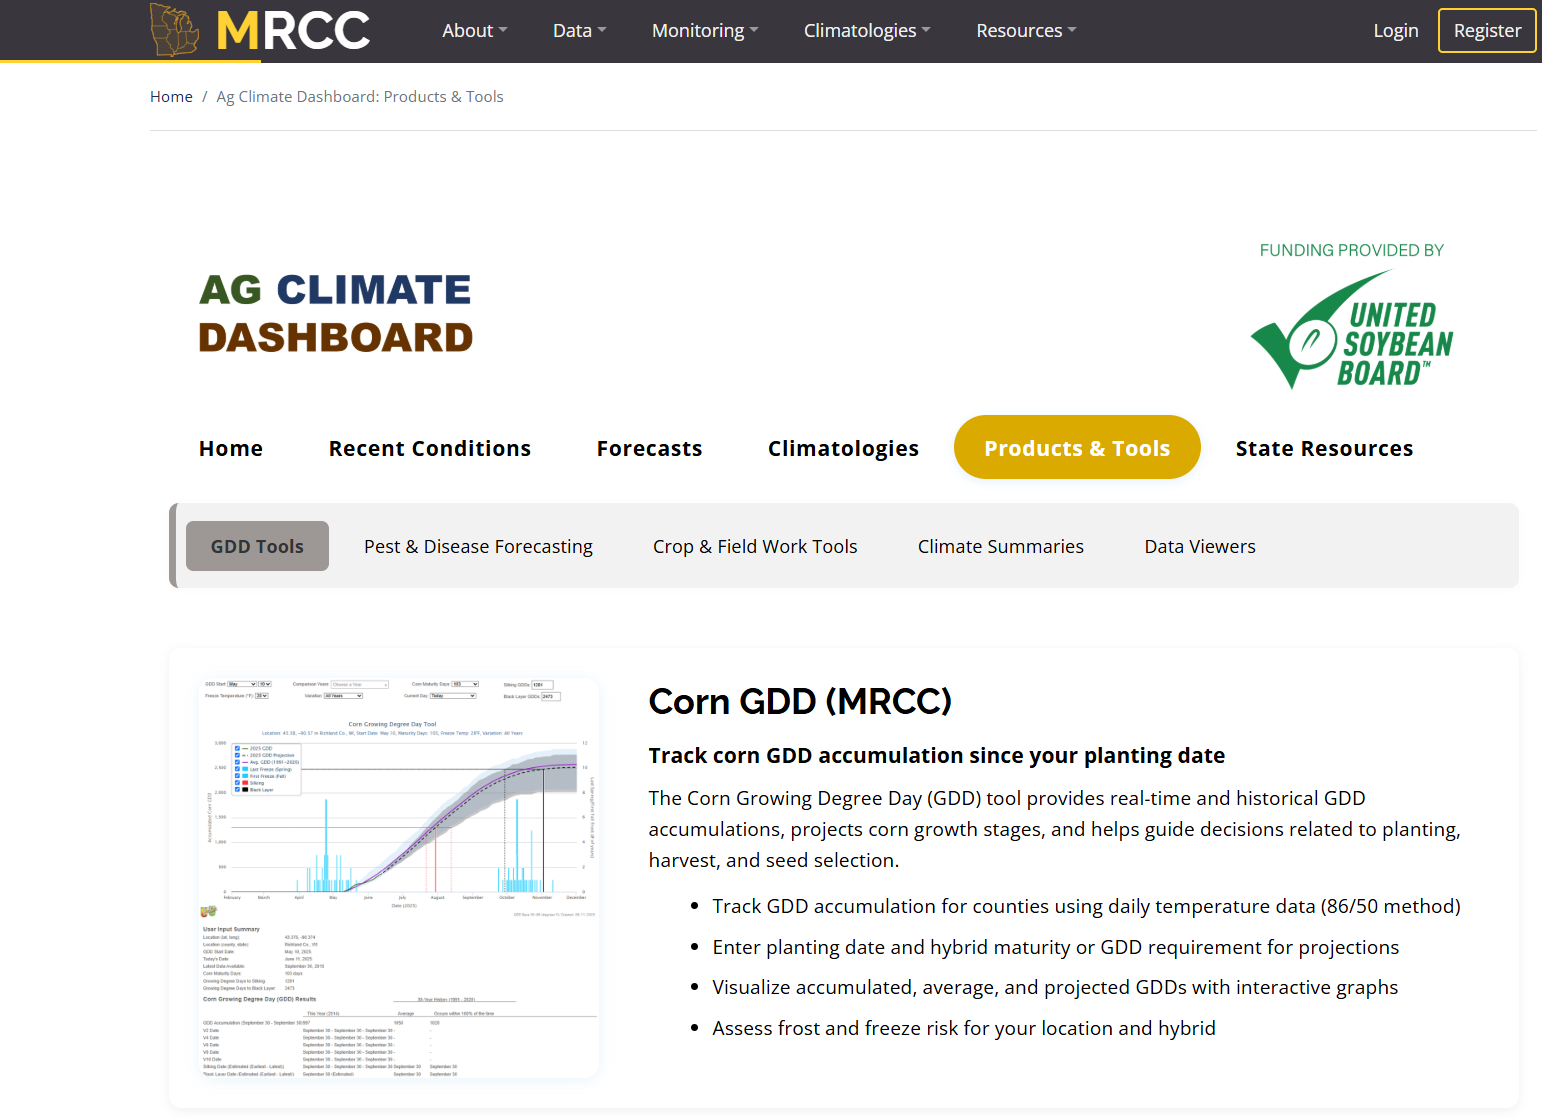Open Pest & Disease Forecasting sub-tab
The image size is (1542, 1120).
(x=478, y=547)
